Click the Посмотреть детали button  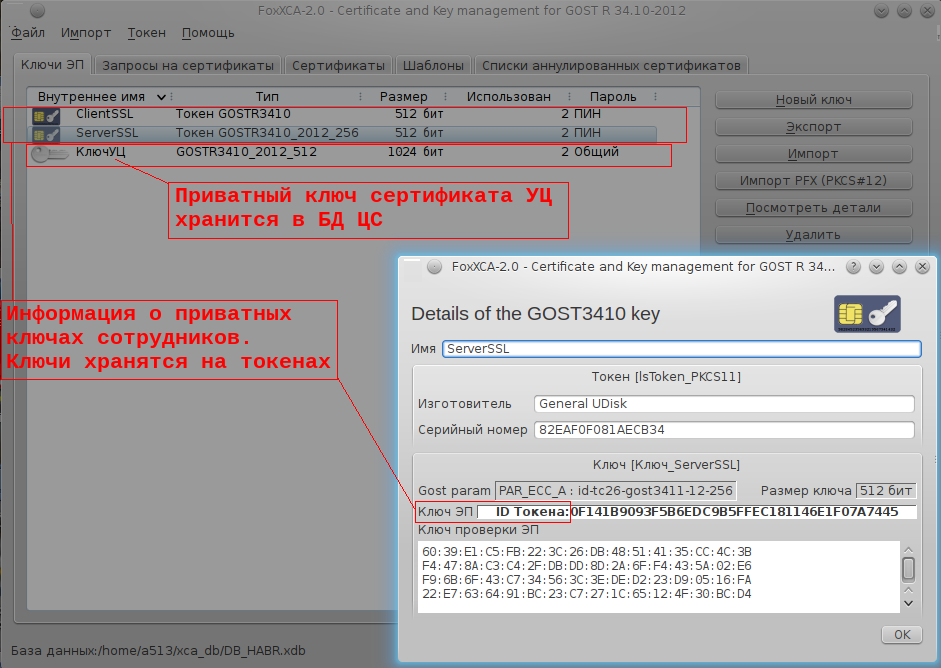pos(814,208)
